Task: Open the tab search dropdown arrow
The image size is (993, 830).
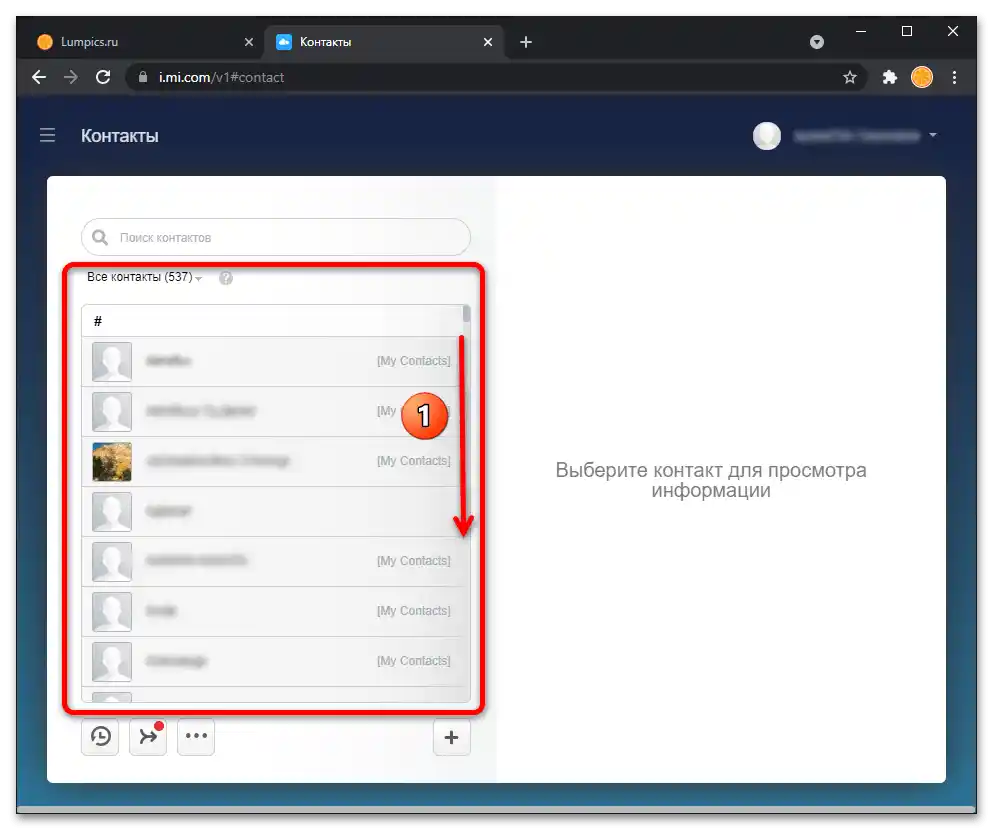Action: (817, 42)
